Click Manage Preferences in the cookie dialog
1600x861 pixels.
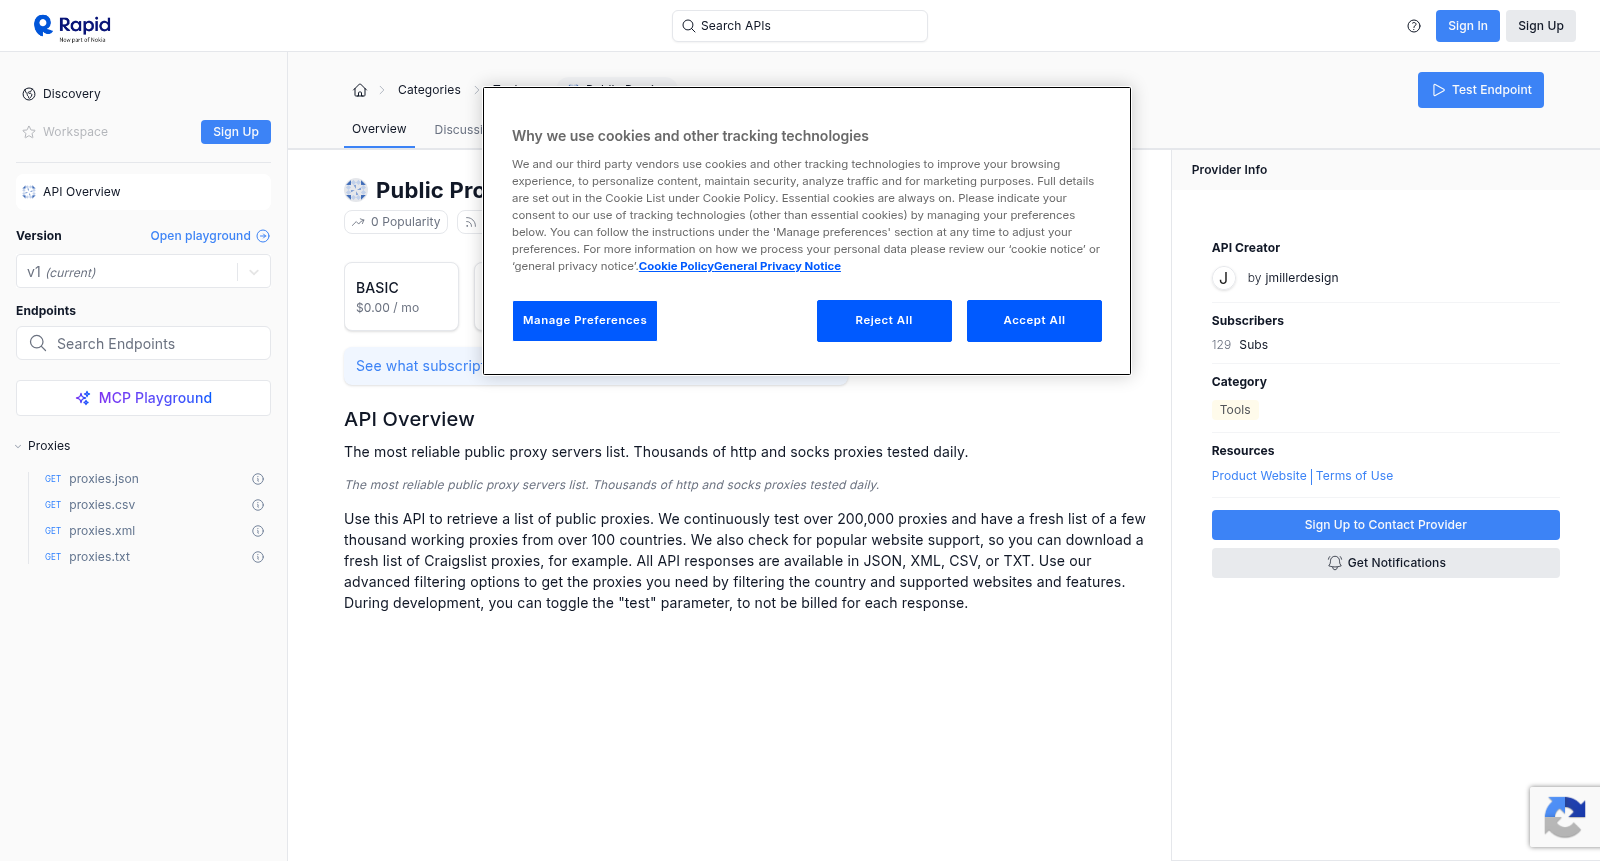(585, 321)
